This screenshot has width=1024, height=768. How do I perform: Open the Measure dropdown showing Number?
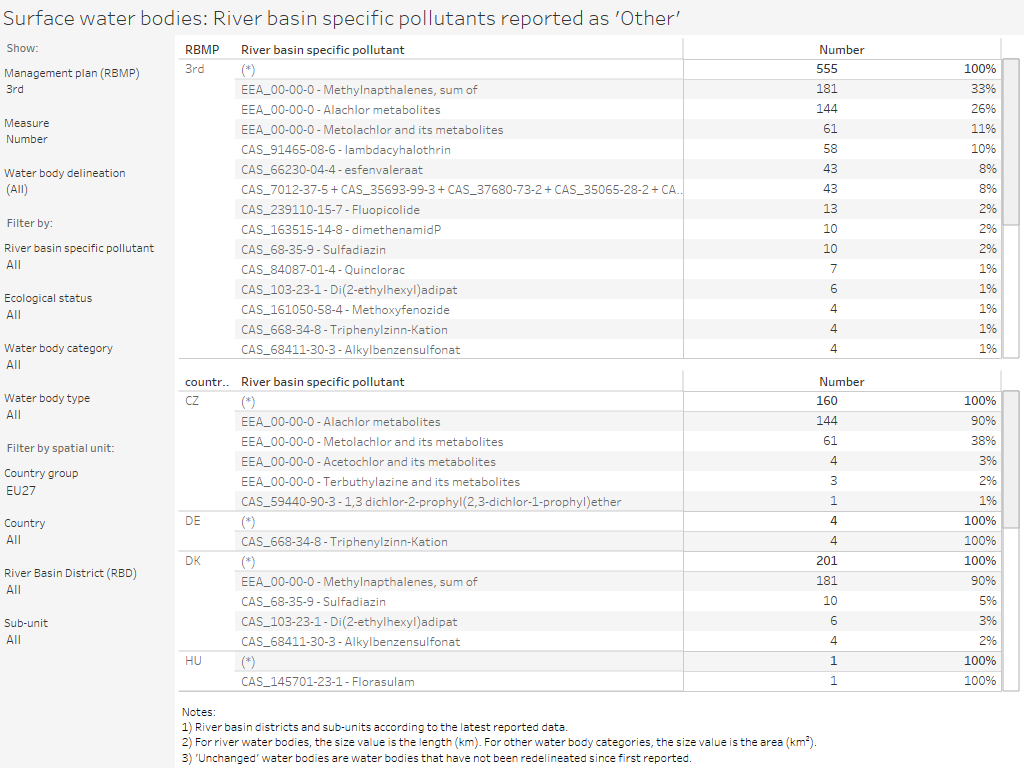pos(85,139)
